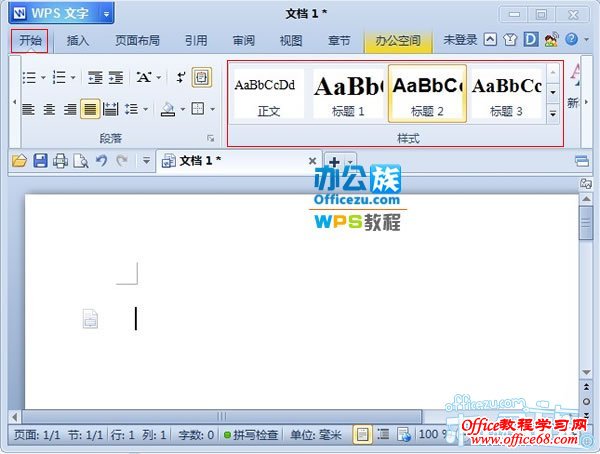The image size is (600, 454).
Task: Customize quick access toolbar dropdown
Action: (146, 161)
